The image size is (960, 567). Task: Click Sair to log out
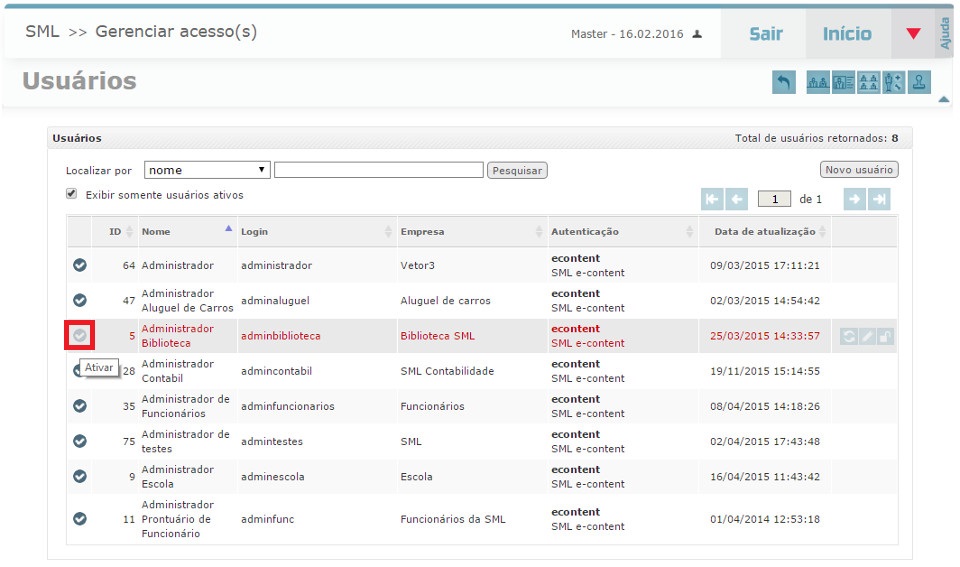766,34
